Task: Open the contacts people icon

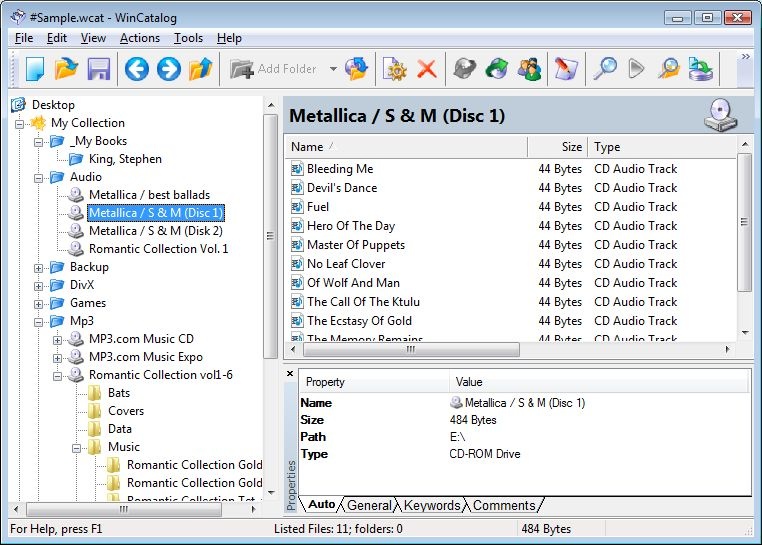Action: 529,69
